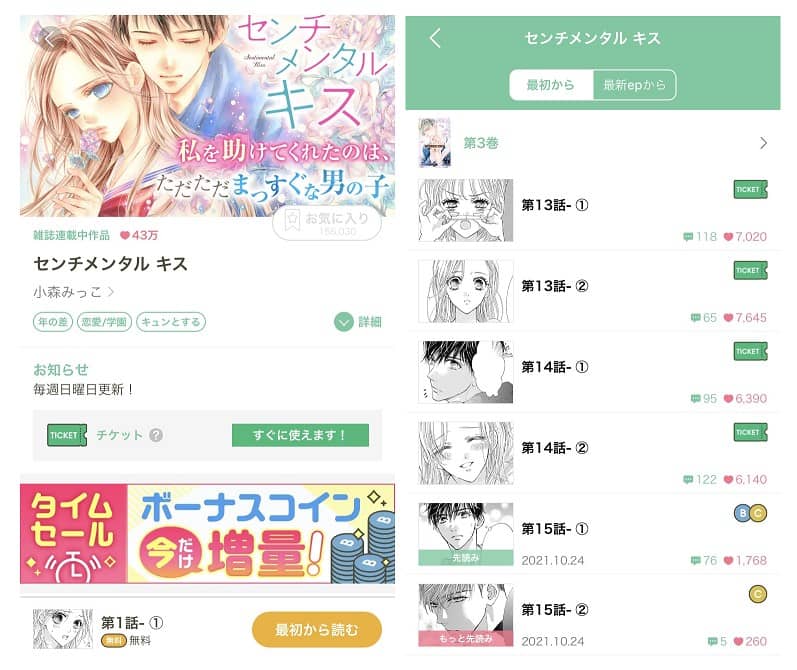Viewport: 797px width, 670px height.
Task: Tap the TICKET badge on 第13話-①
Action: [x=750, y=190]
